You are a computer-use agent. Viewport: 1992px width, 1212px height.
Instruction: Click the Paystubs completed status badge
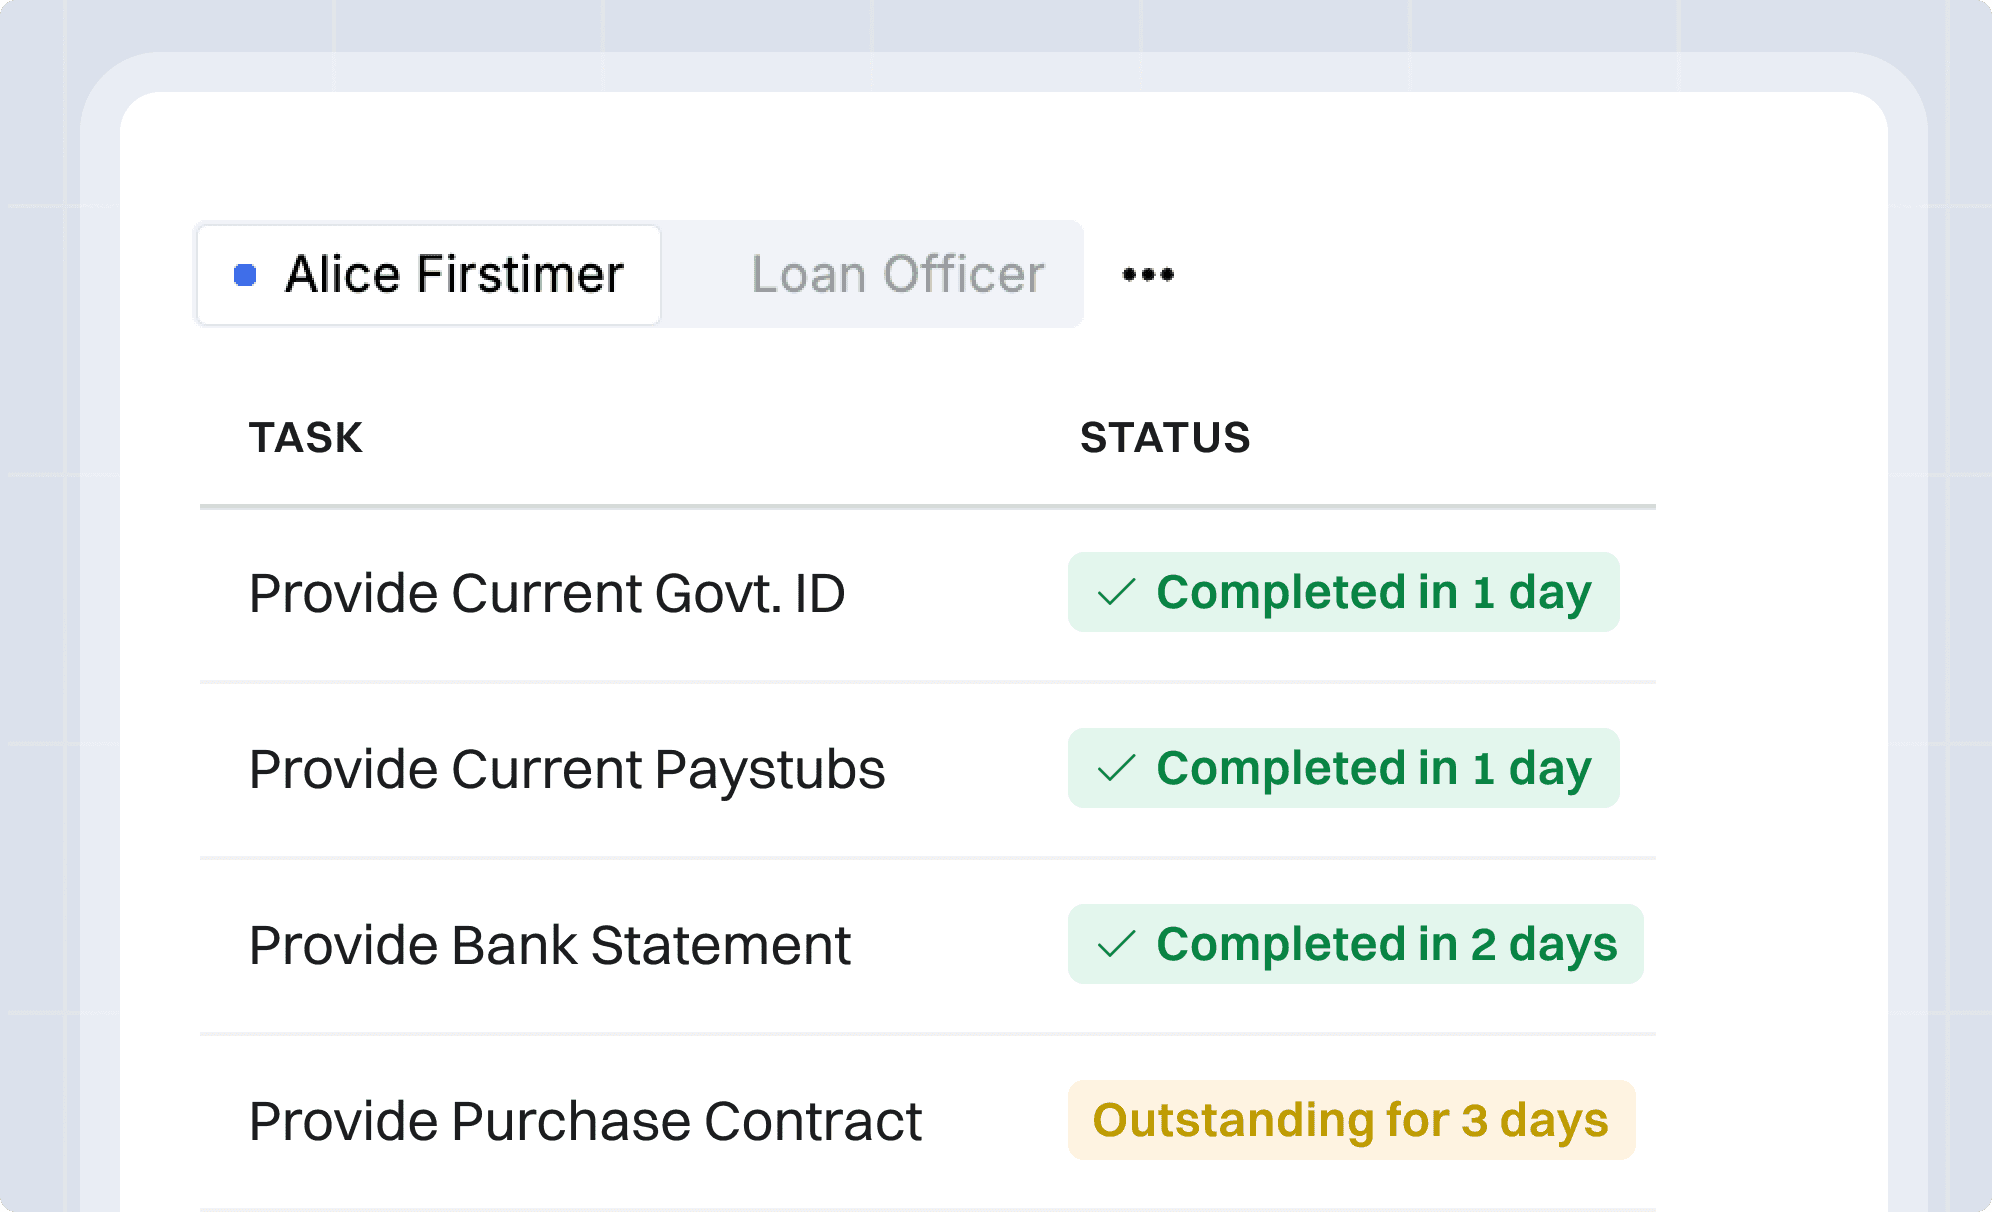point(1343,768)
